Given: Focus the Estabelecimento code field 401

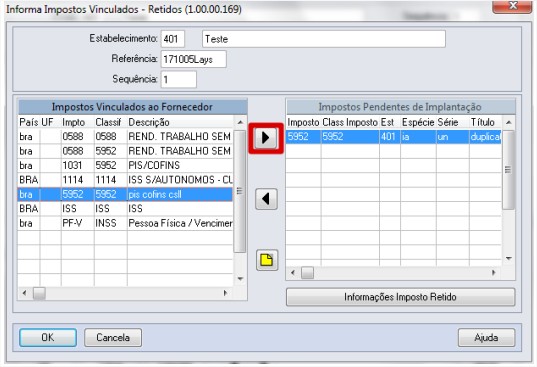Looking at the screenshot, I should (173, 39).
